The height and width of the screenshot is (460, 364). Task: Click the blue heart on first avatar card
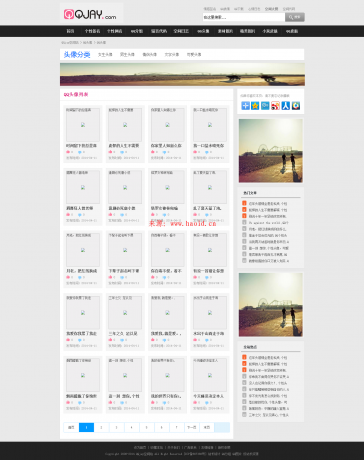[x=80, y=152]
